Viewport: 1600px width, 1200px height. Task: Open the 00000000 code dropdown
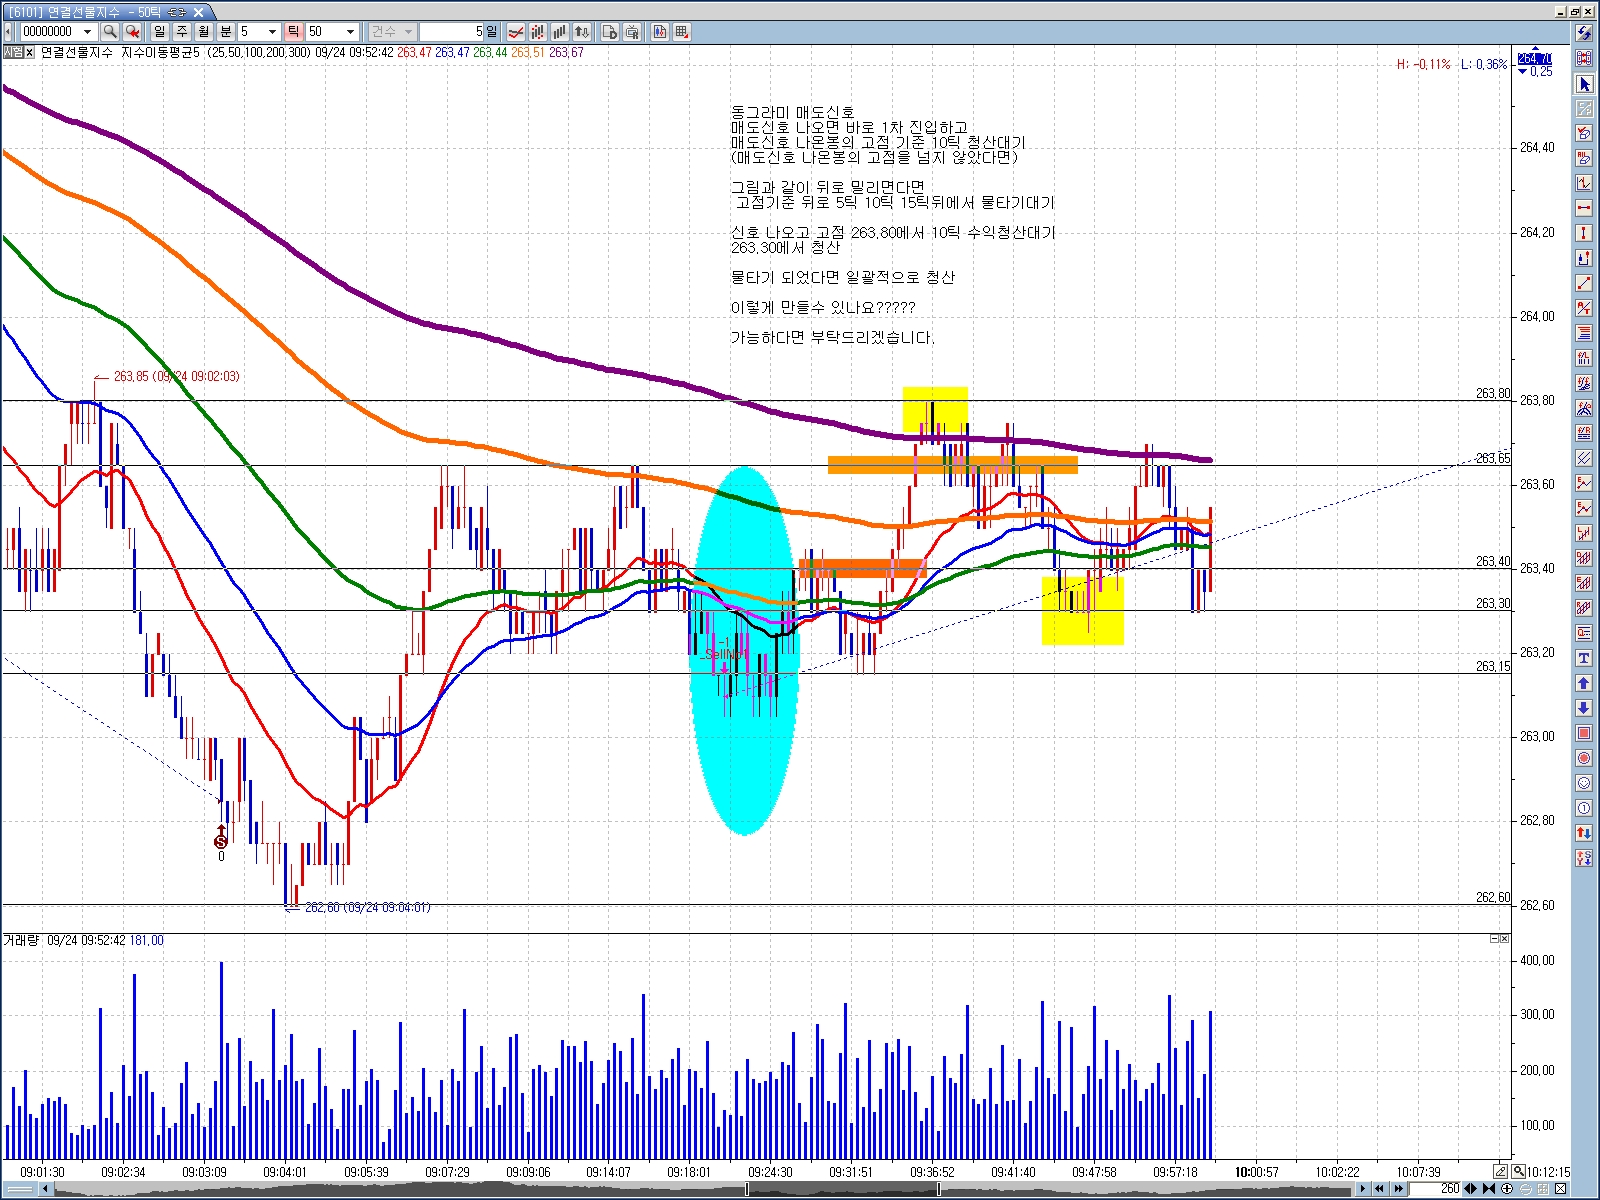point(87,32)
